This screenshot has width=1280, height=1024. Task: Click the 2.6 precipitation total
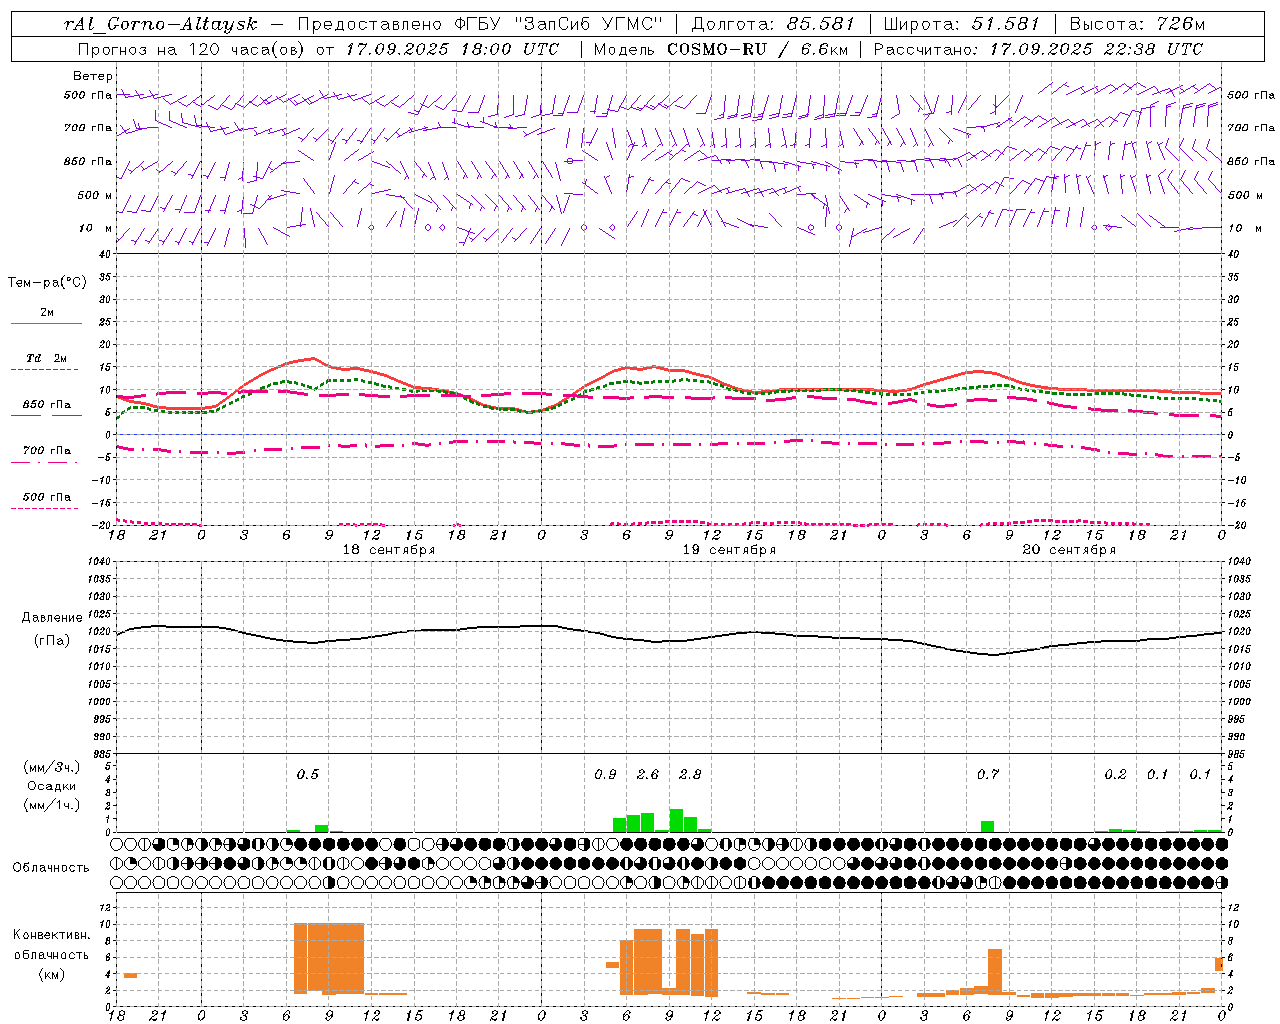click(648, 774)
